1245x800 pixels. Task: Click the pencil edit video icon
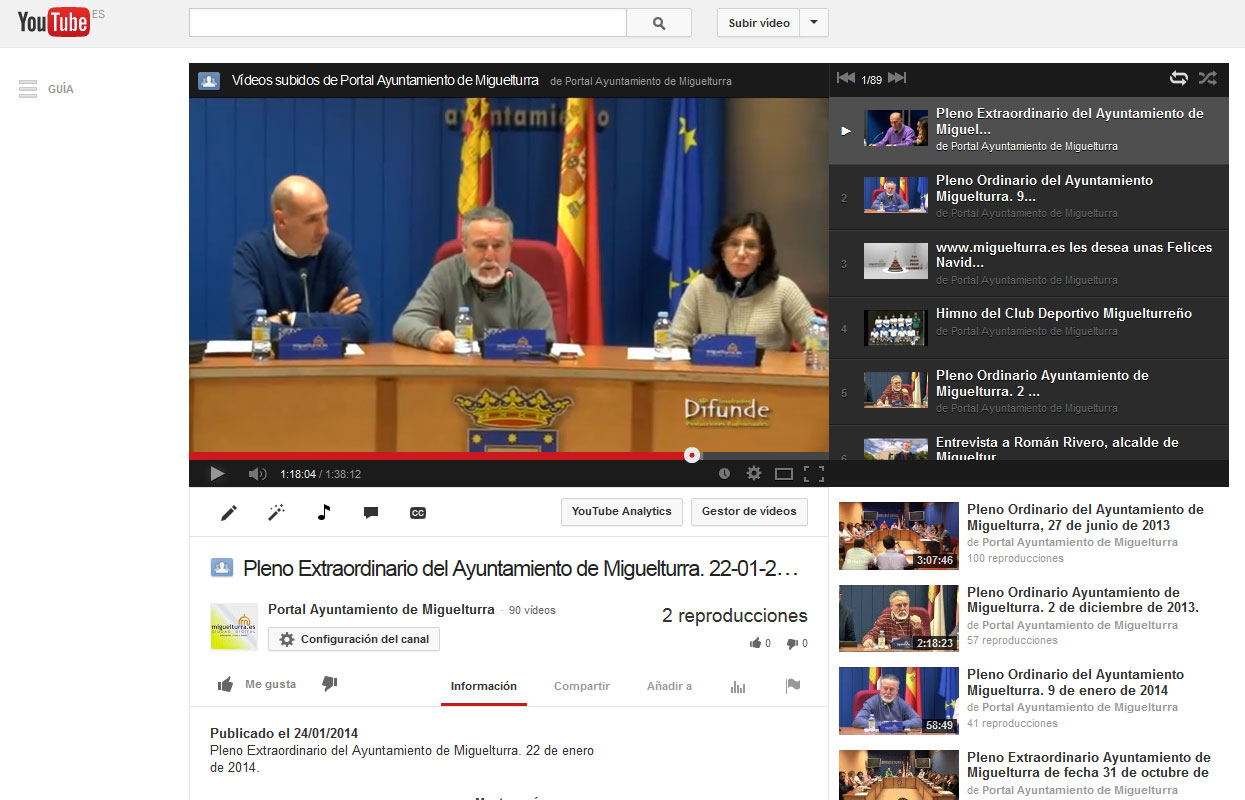229,513
